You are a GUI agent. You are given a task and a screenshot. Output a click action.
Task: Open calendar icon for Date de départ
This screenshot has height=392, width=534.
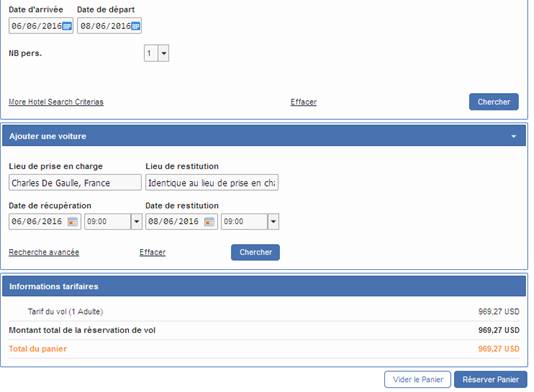(136, 26)
